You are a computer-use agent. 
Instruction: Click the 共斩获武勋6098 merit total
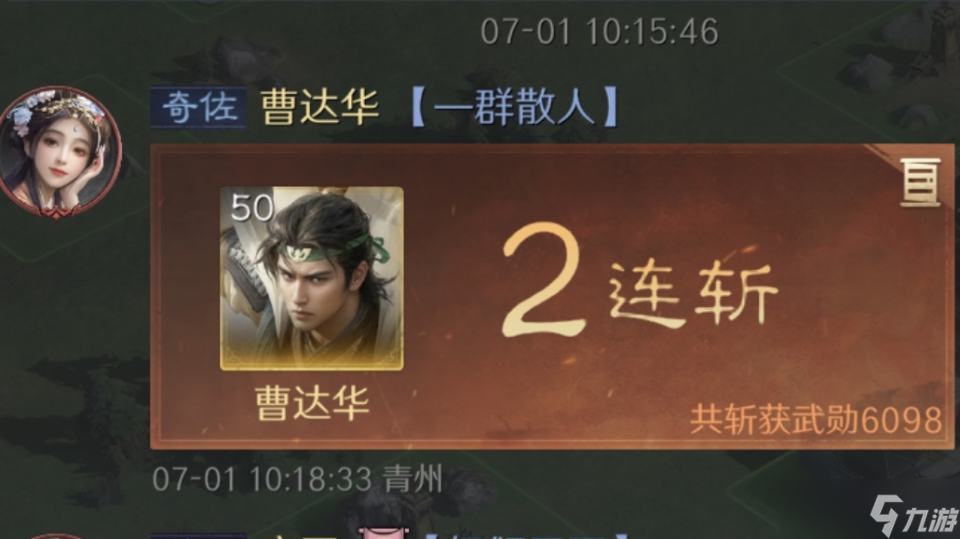point(816,420)
